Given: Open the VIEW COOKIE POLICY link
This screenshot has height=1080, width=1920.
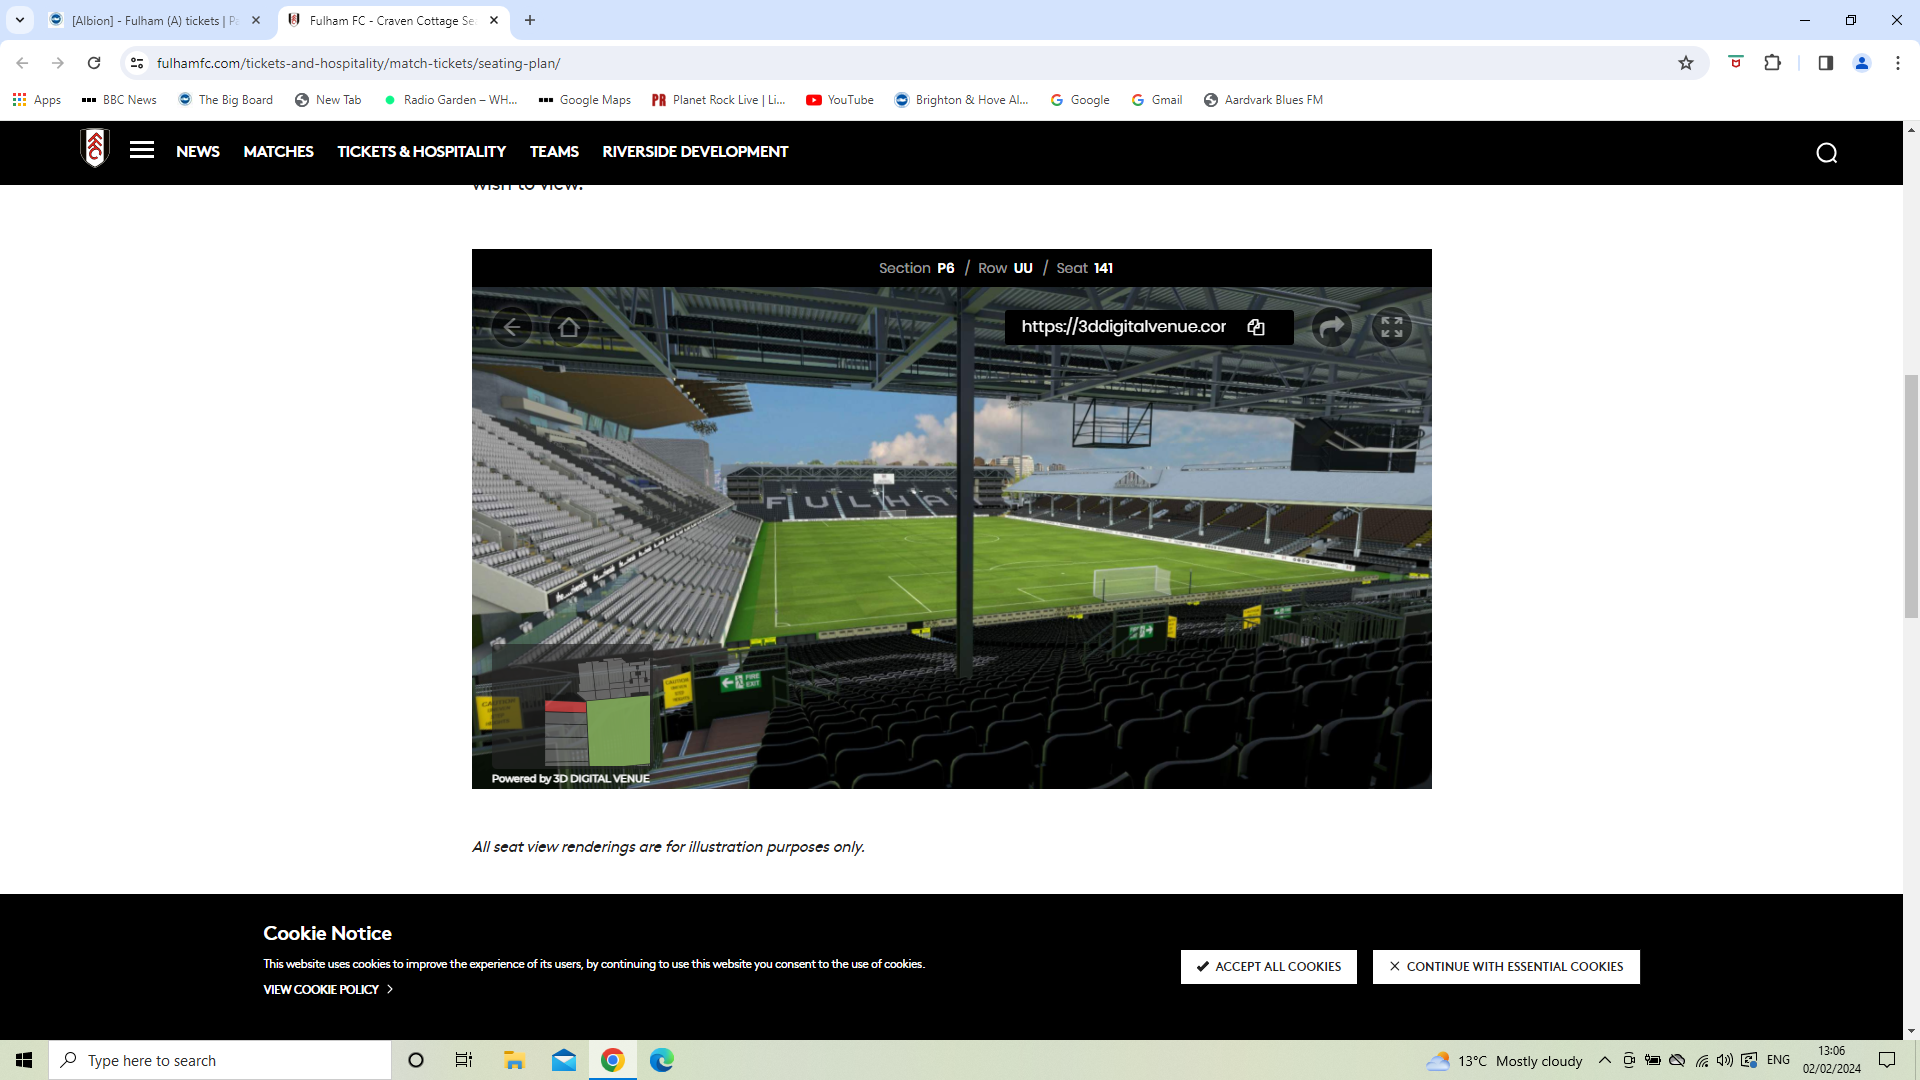Looking at the screenshot, I should [x=328, y=989].
